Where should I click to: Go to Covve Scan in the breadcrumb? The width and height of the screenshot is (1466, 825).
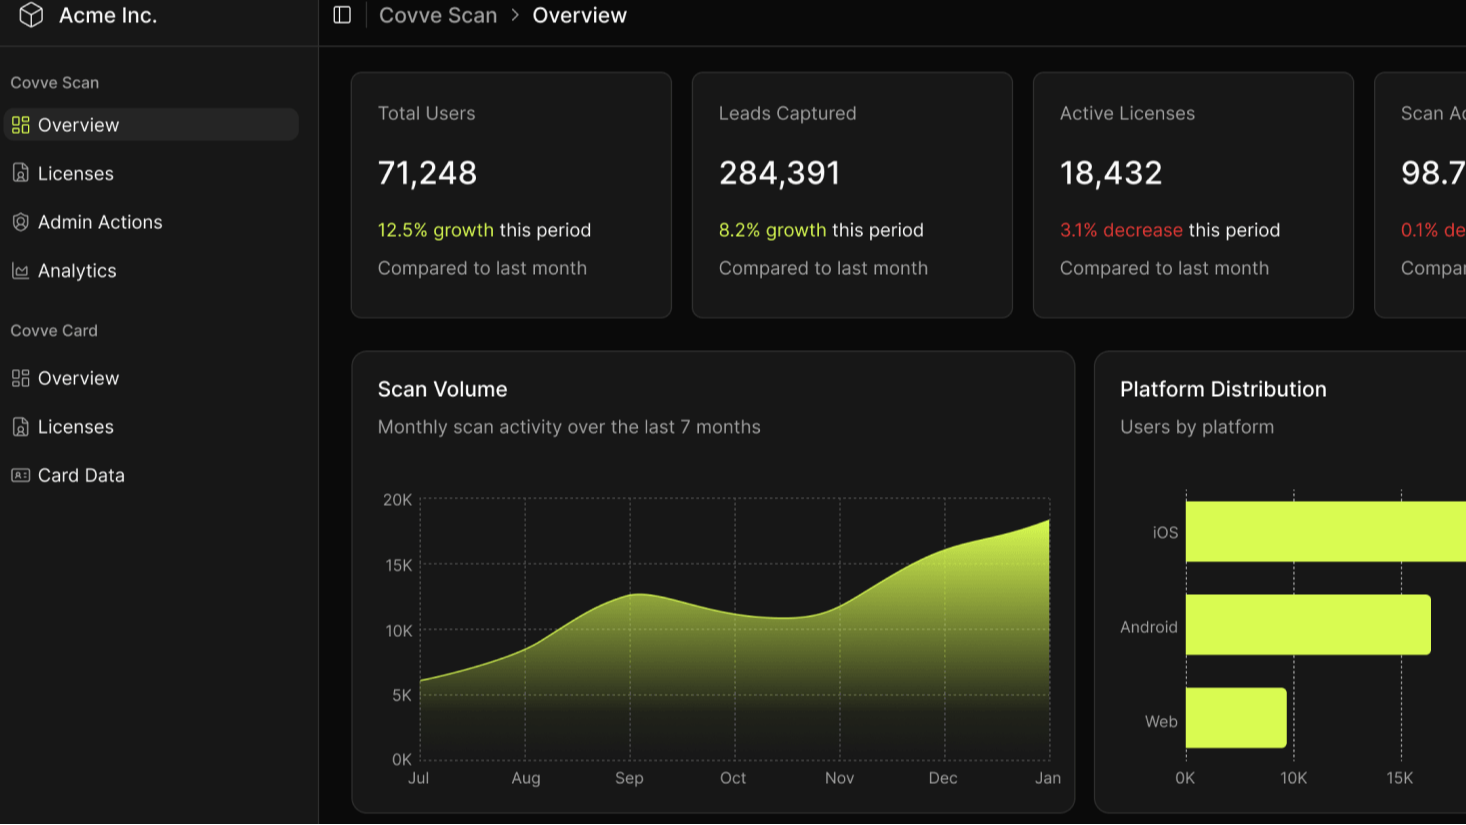(x=438, y=15)
